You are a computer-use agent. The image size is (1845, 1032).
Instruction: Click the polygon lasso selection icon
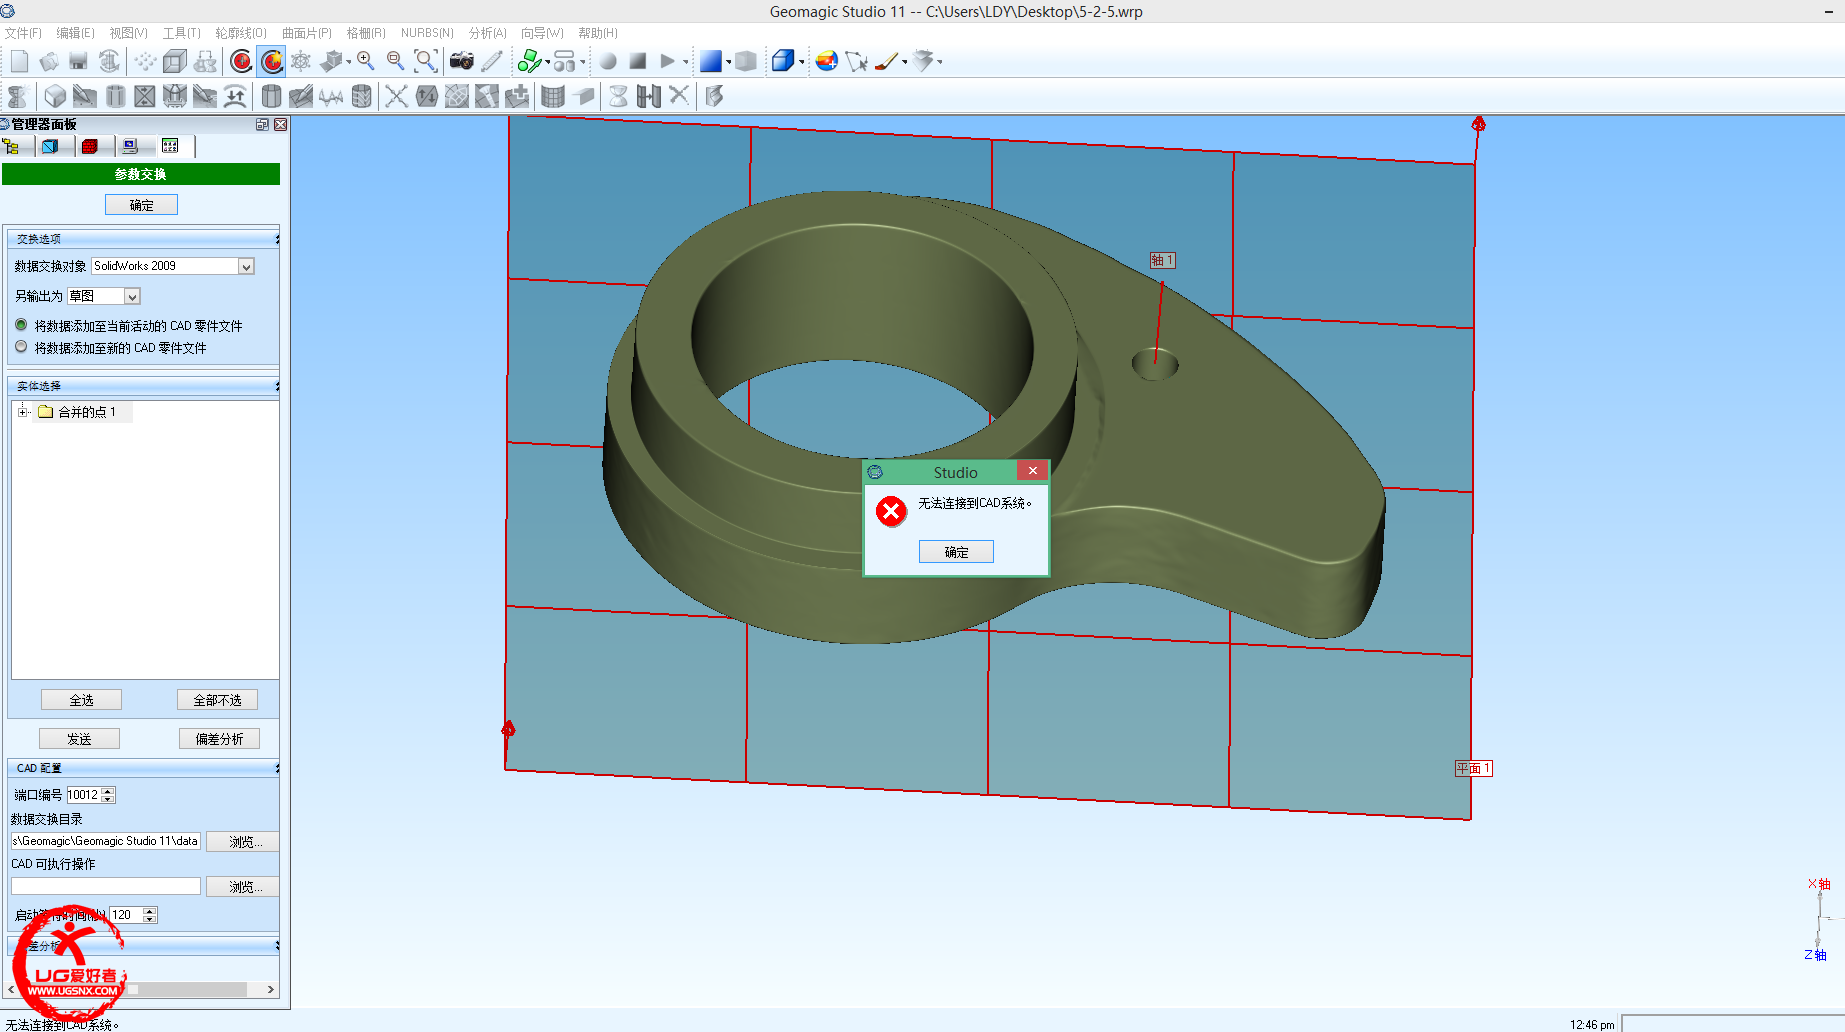(x=856, y=61)
